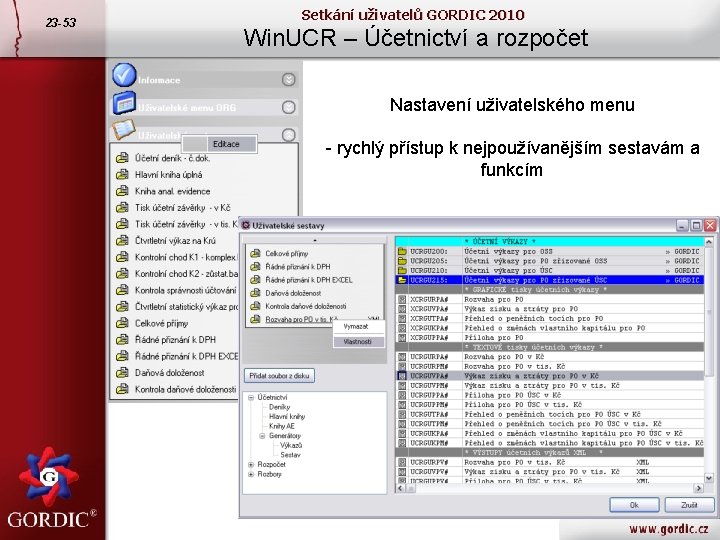Click open folder icon of UCRGU215 row

click(402, 280)
